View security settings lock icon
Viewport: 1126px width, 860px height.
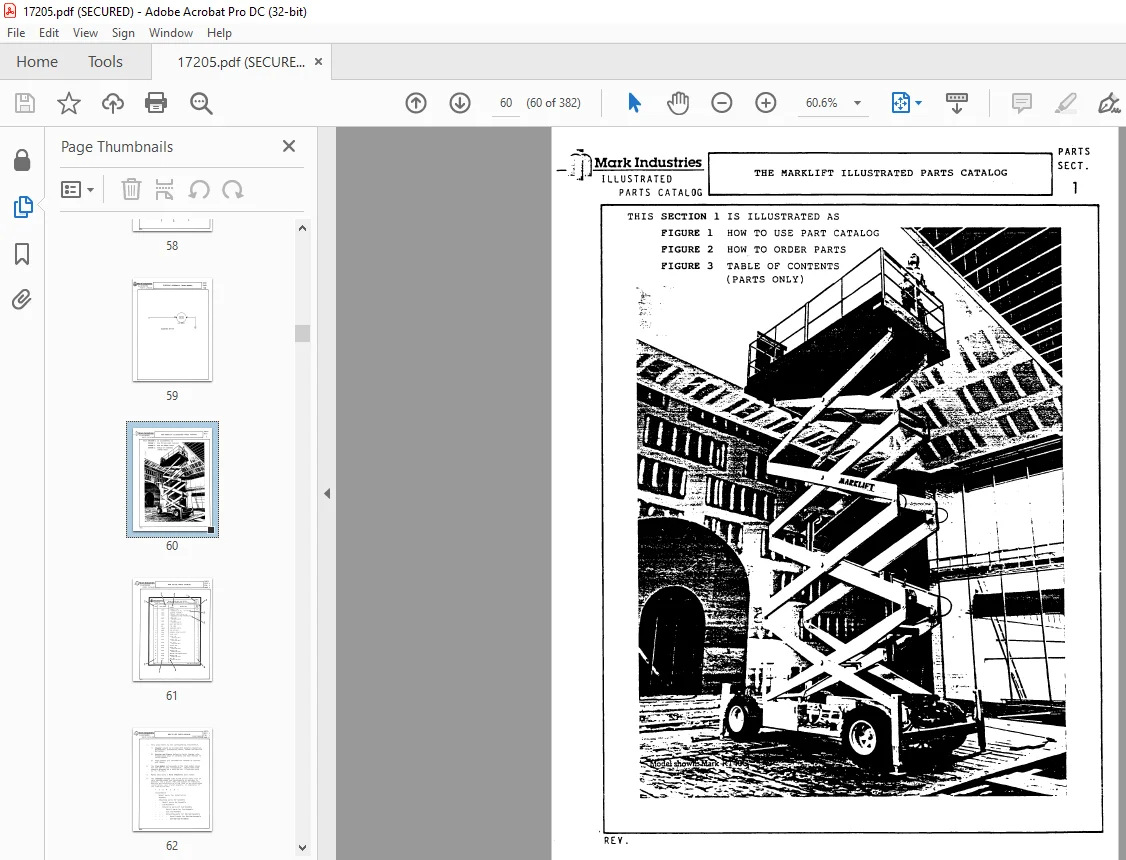(x=22, y=160)
